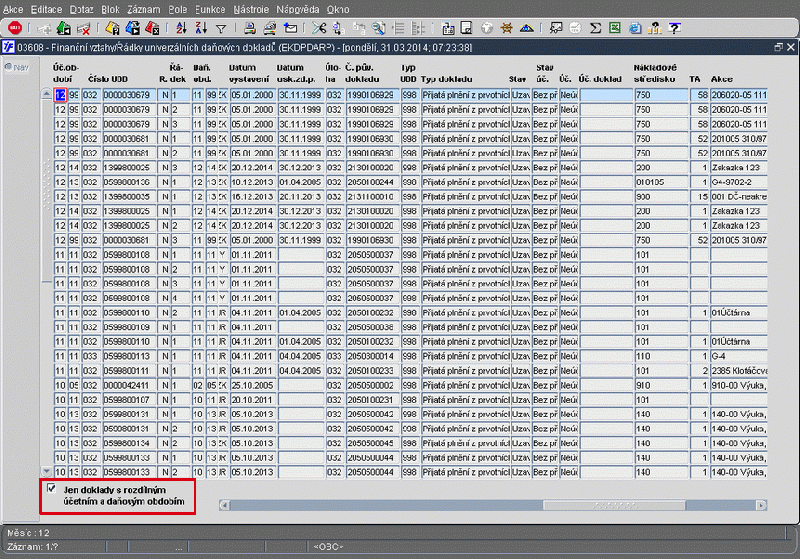Click the printer icon

(x=249, y=28)
